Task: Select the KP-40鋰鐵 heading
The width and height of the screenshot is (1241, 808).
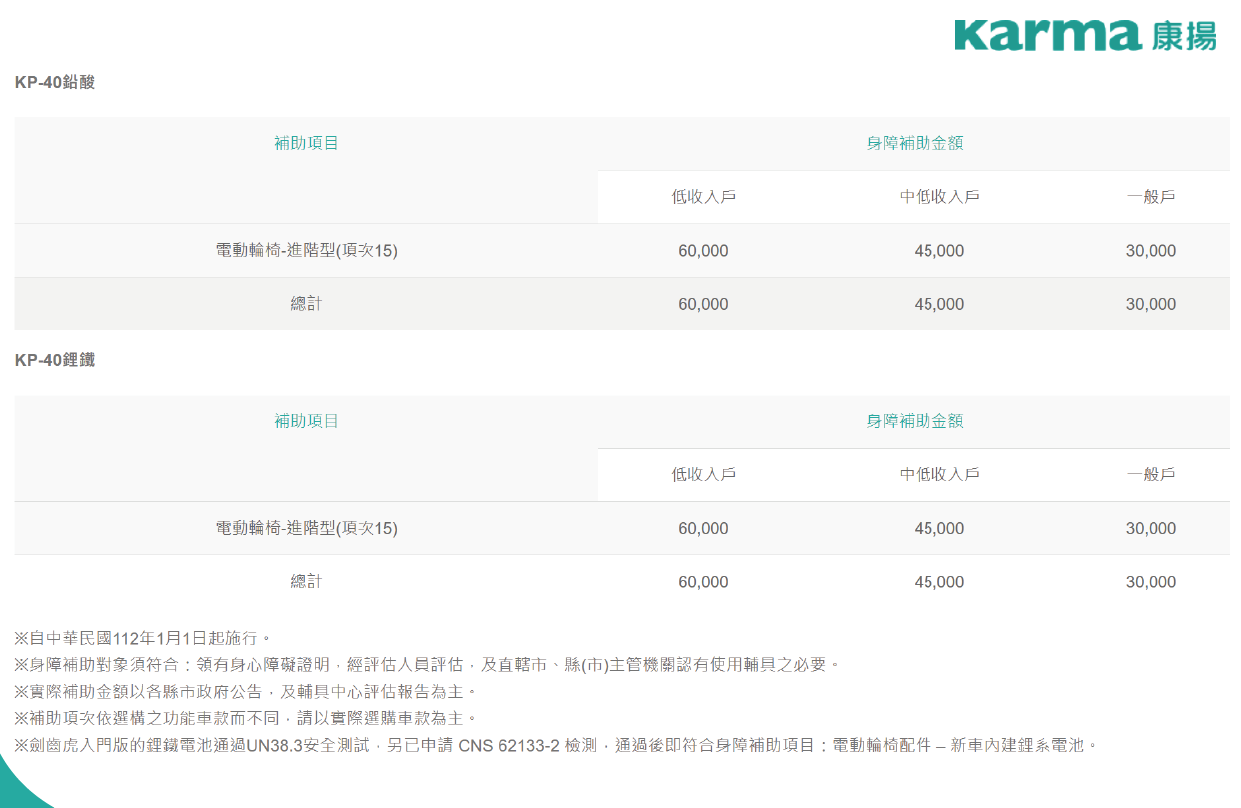Action: point(55,360)
